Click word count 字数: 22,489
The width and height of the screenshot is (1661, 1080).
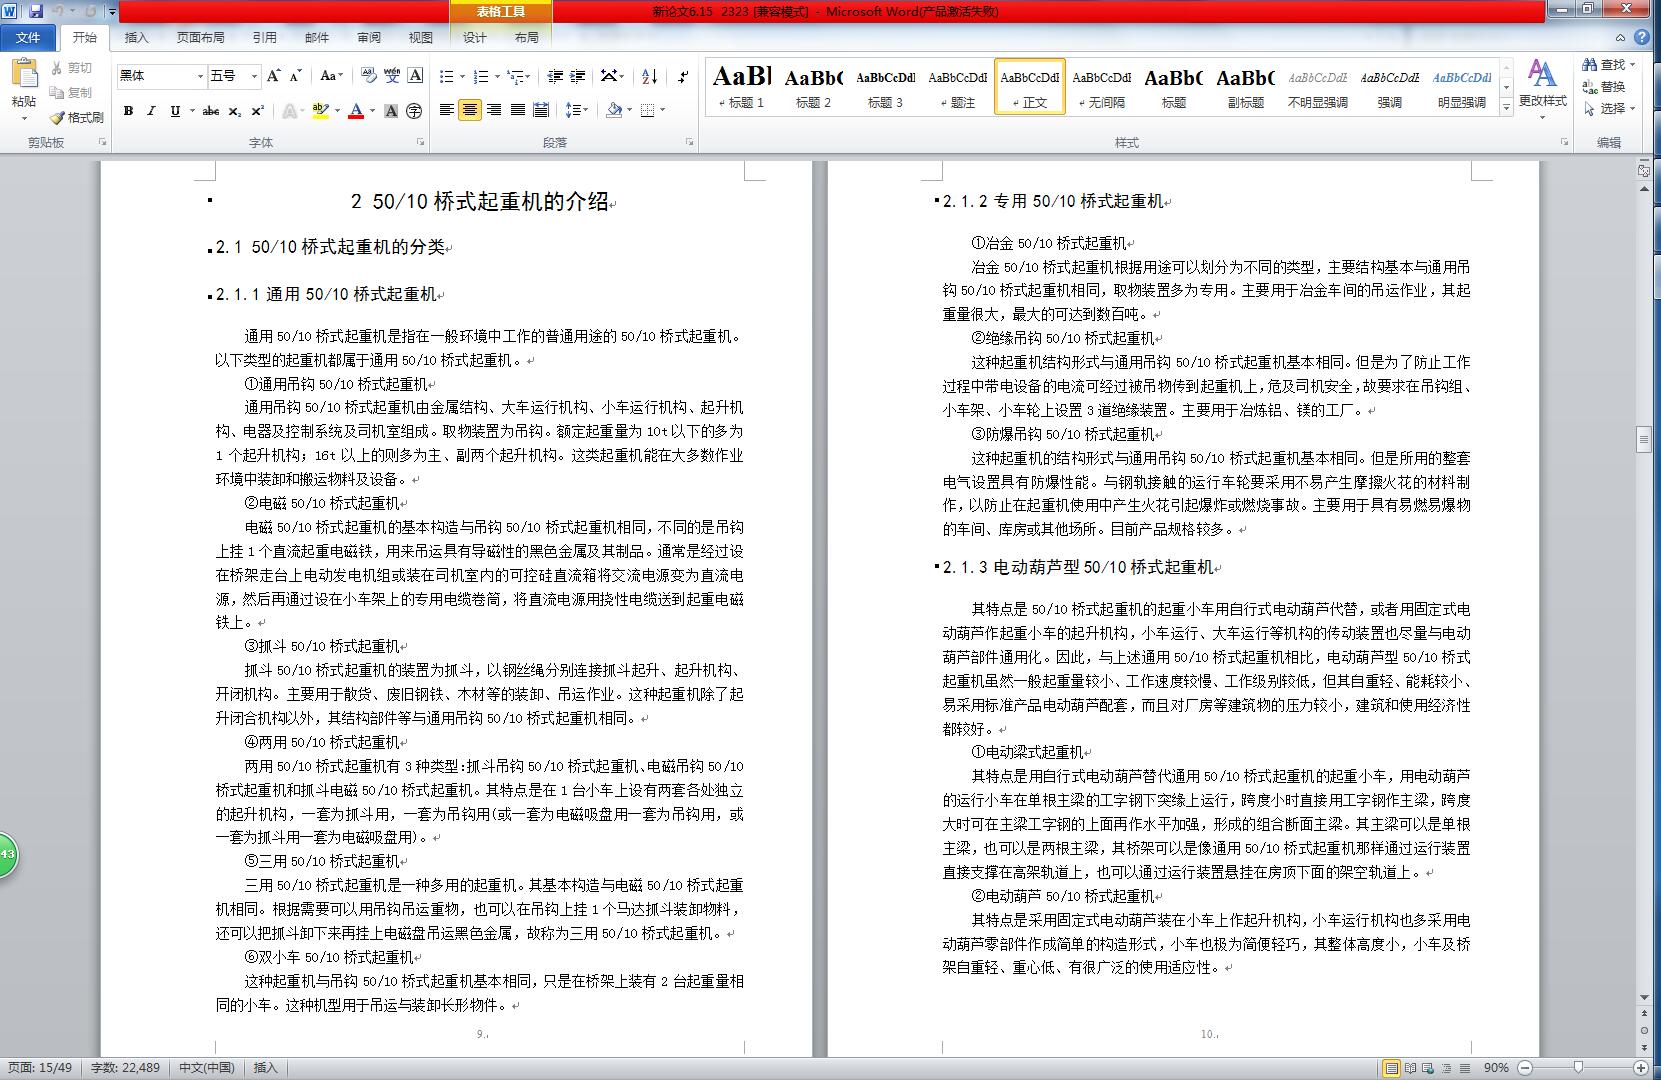coord(126,1068)
